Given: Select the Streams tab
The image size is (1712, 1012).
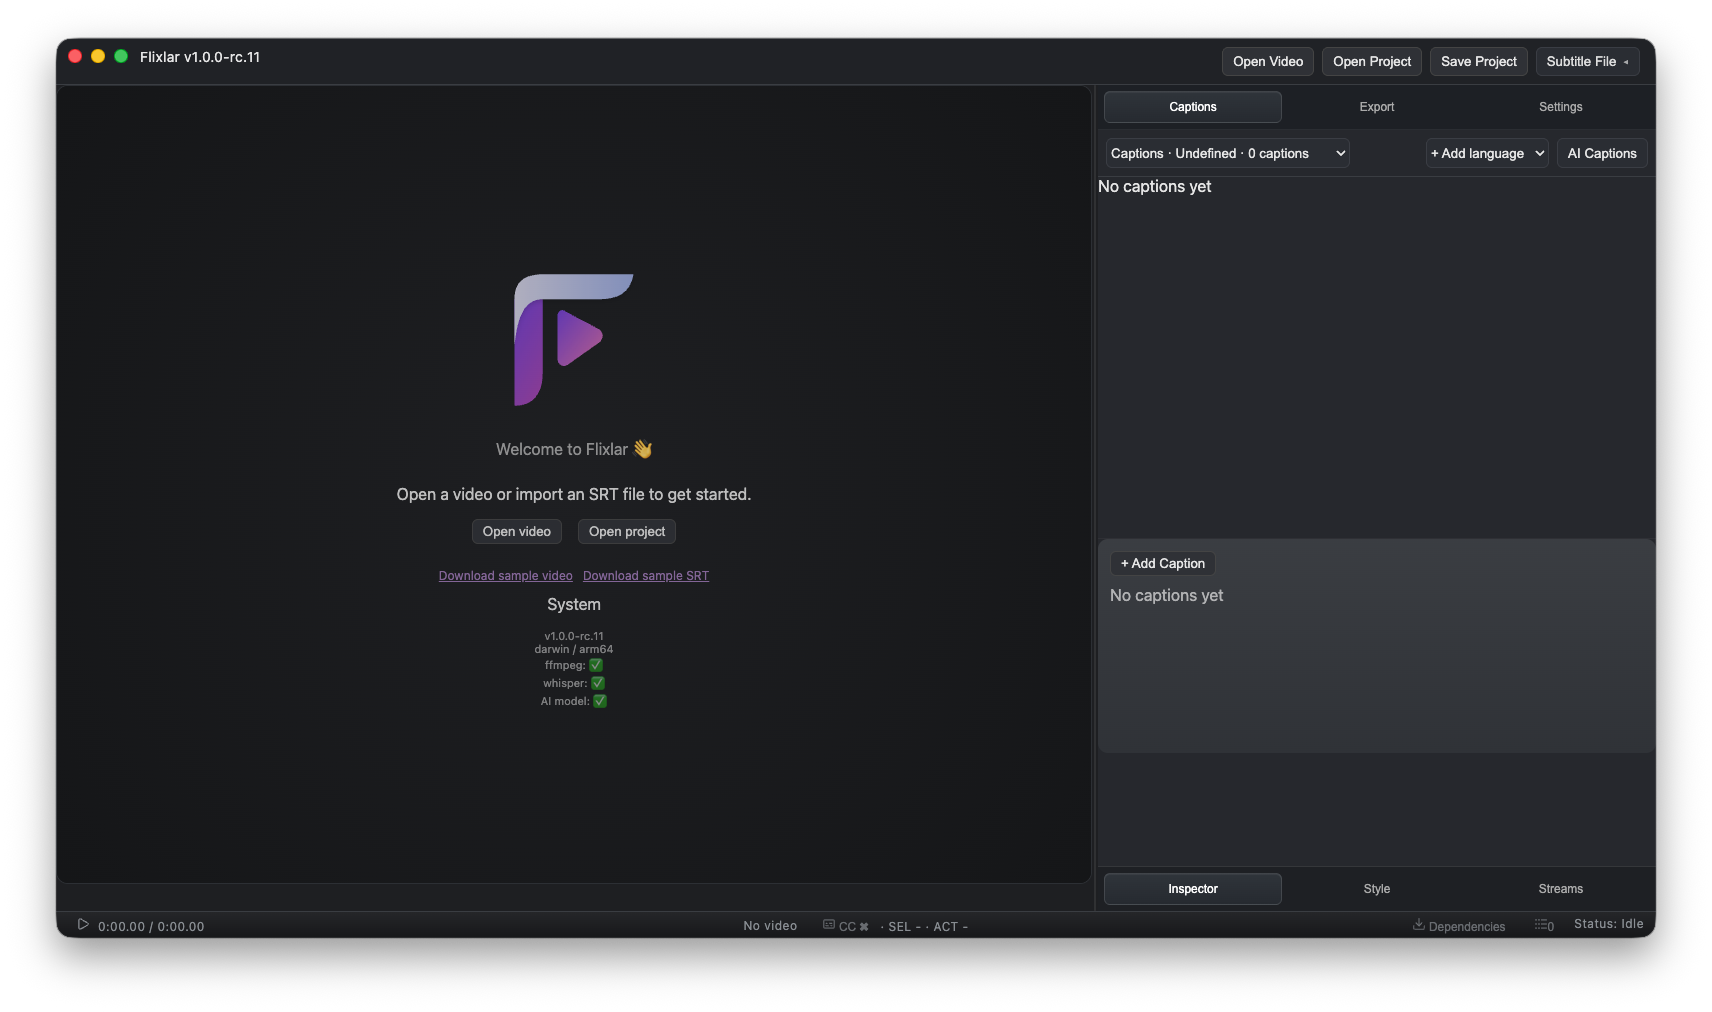Looking at the screenshot, I should click(1561, 889).
